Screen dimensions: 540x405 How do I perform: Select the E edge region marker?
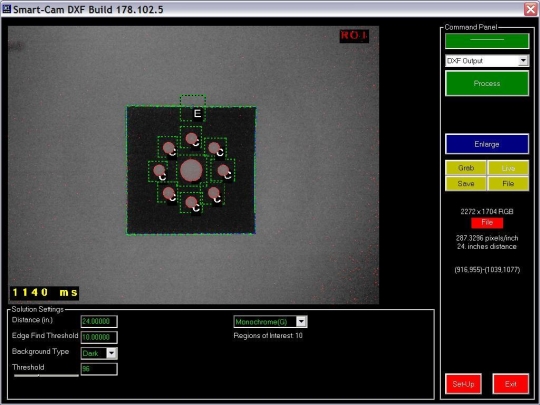197,113
